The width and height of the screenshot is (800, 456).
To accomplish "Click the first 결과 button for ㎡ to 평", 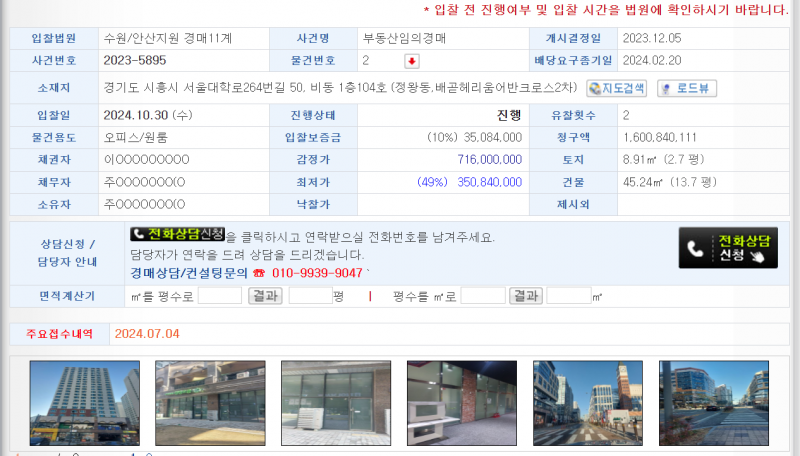I will click(x=265, y=296).
